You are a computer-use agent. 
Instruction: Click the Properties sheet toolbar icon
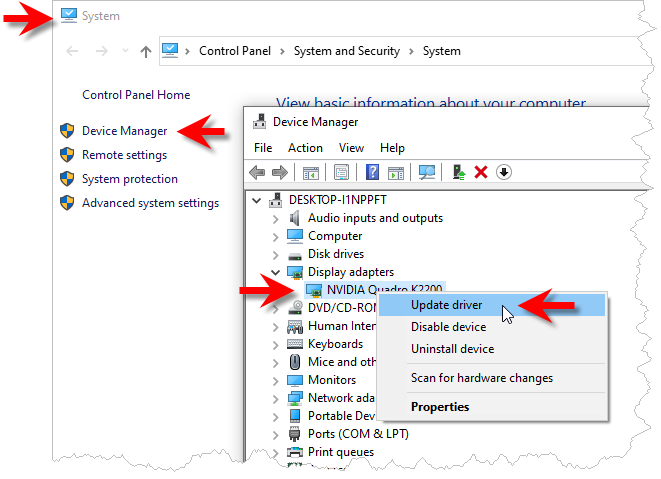[x=341, y=172]
